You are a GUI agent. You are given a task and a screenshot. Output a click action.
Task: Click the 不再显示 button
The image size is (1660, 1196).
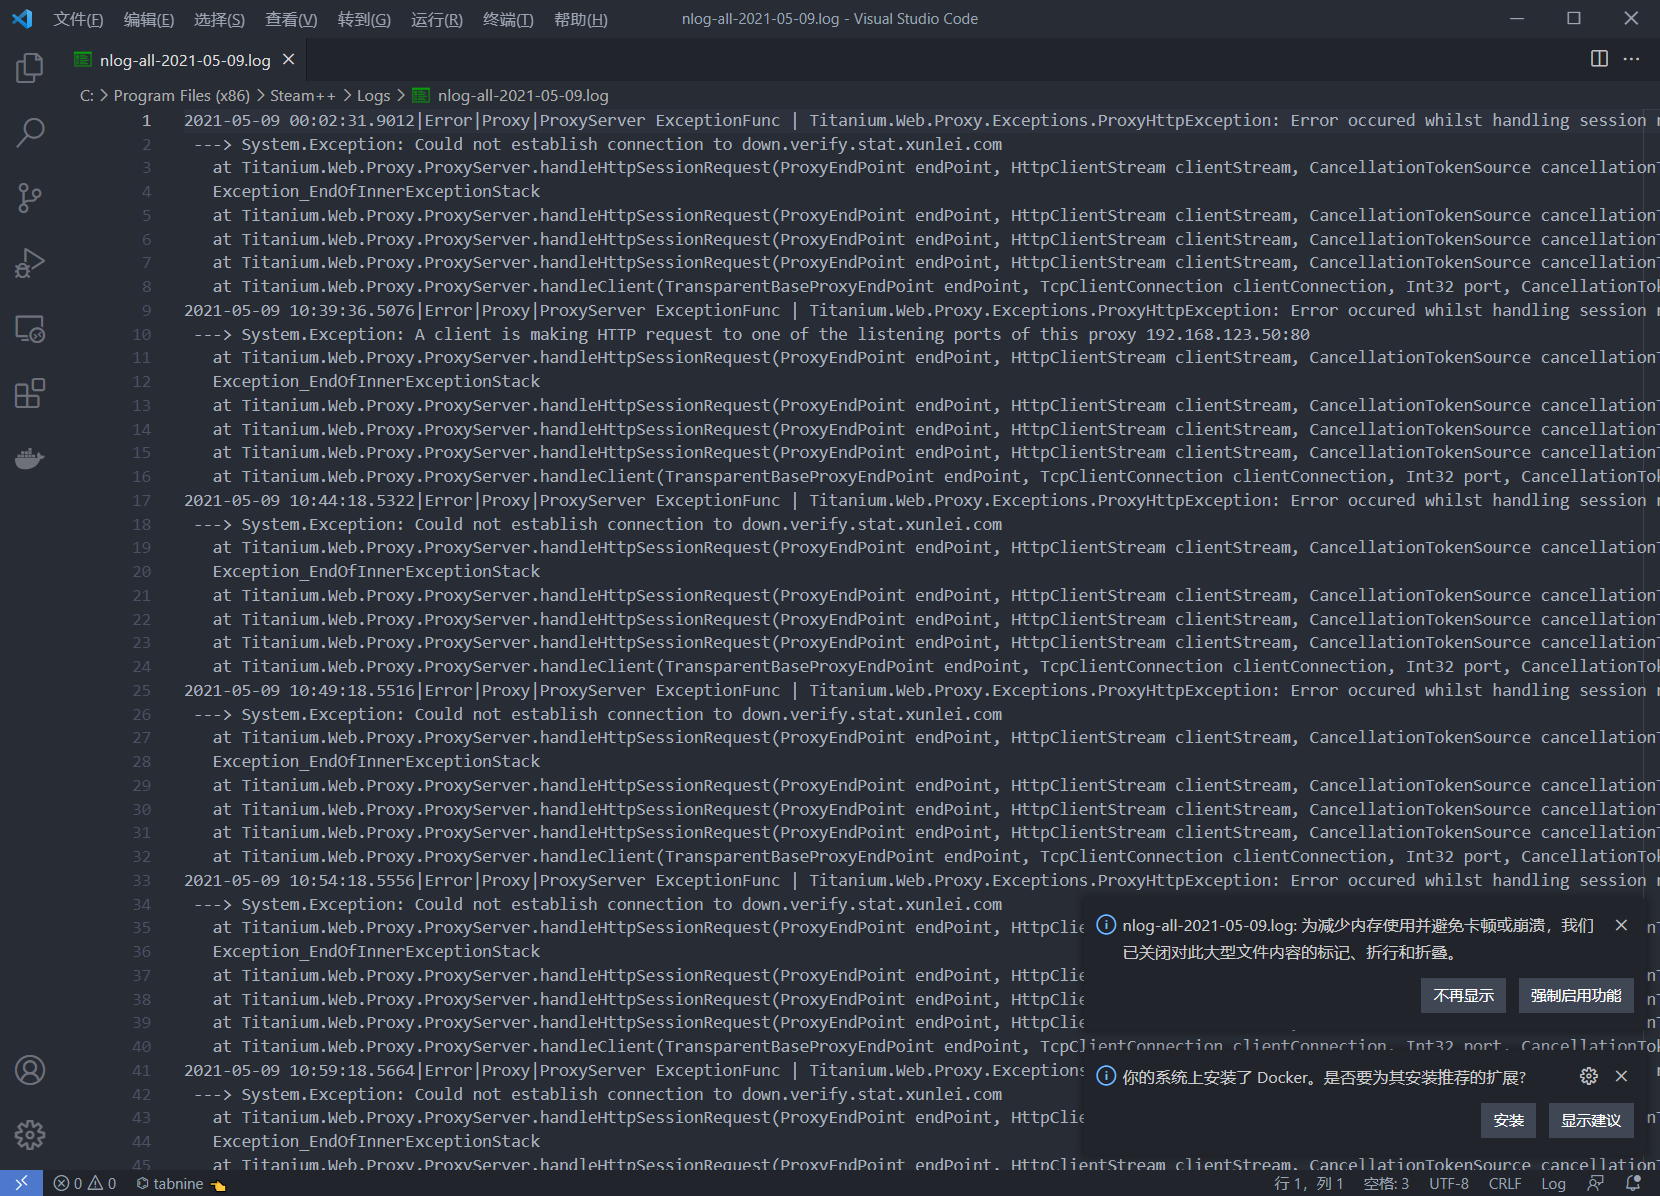click(1463, 995)
